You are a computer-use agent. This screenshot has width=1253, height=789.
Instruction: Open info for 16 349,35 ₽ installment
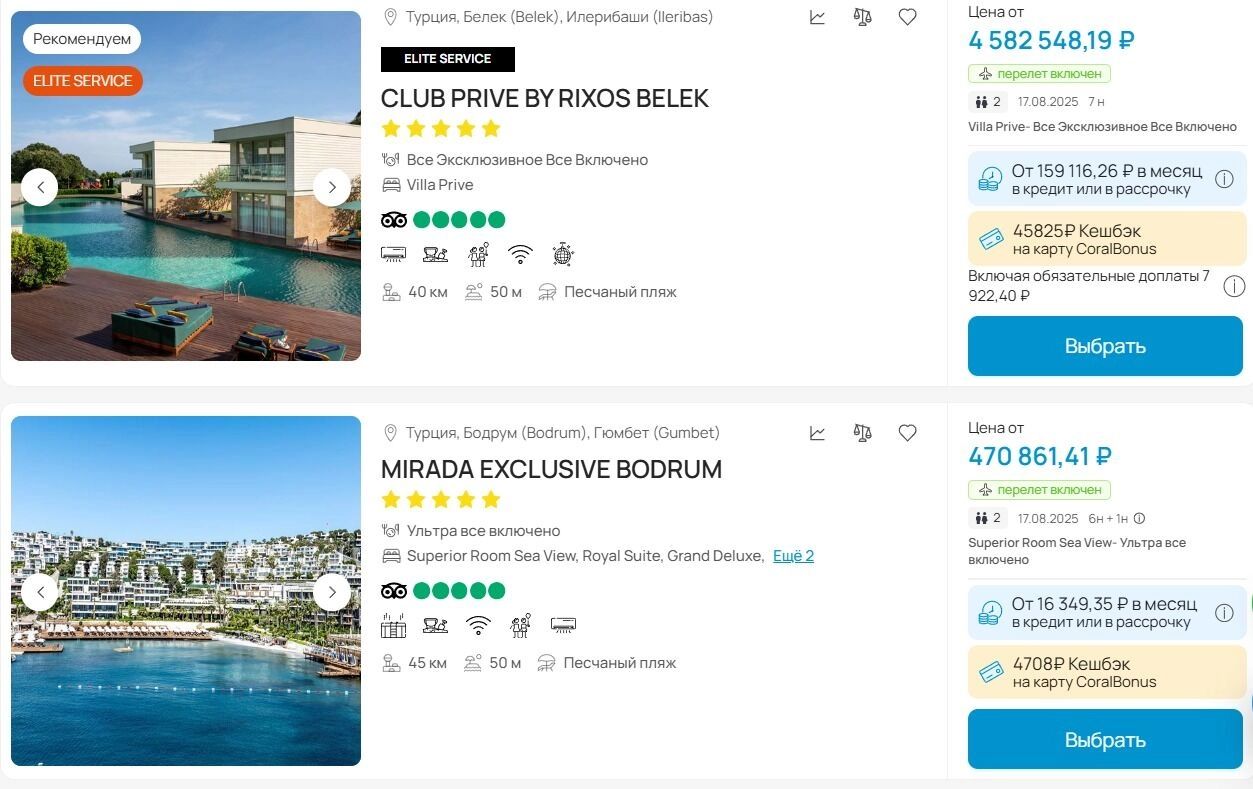pos(1223,613)
